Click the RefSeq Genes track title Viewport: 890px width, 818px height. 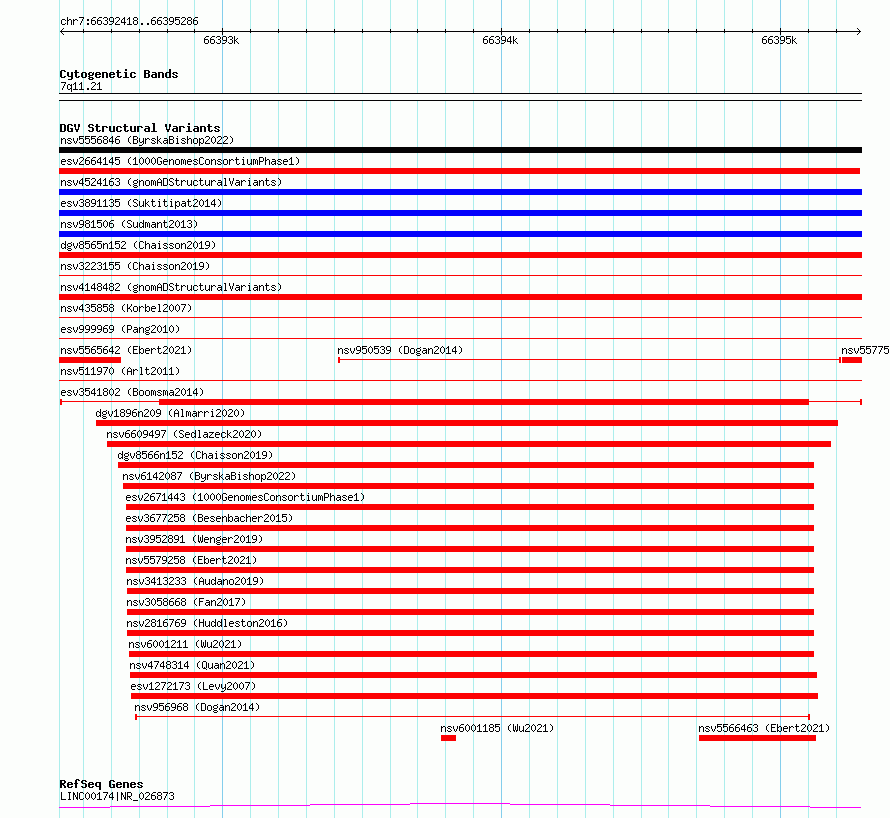101,785
